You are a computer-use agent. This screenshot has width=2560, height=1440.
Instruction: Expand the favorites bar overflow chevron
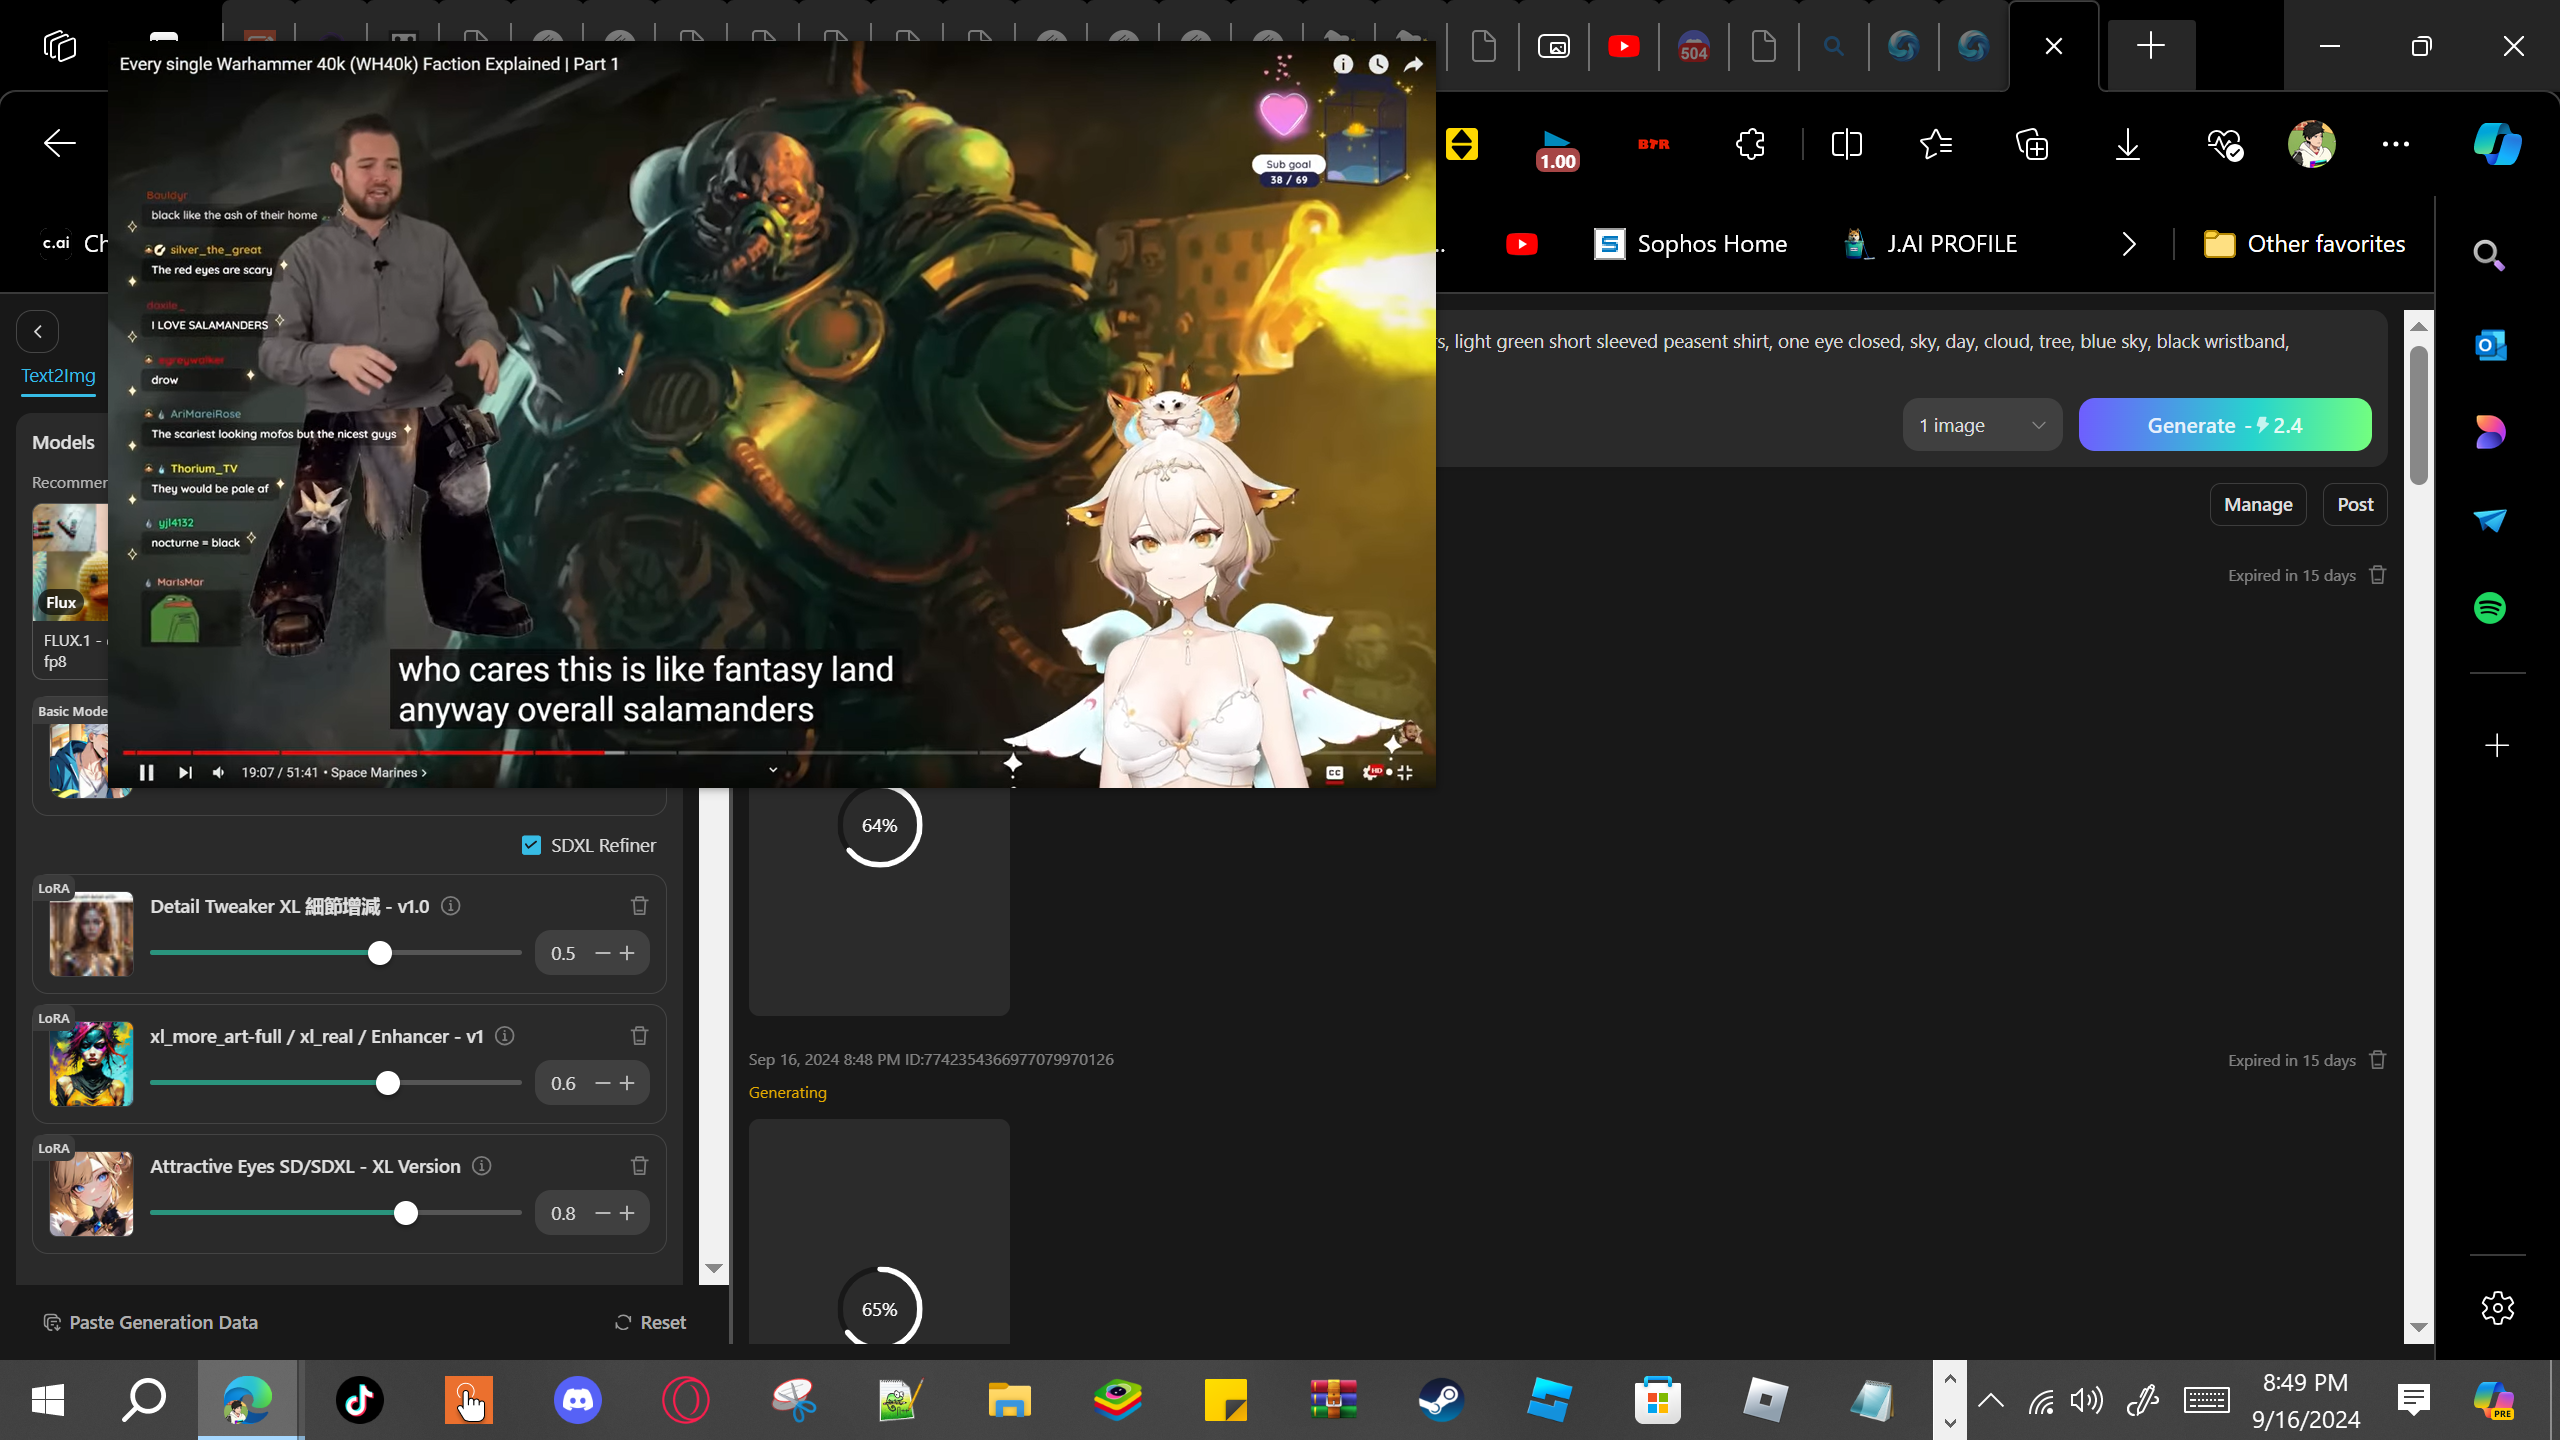click(x=2129, y=244)
